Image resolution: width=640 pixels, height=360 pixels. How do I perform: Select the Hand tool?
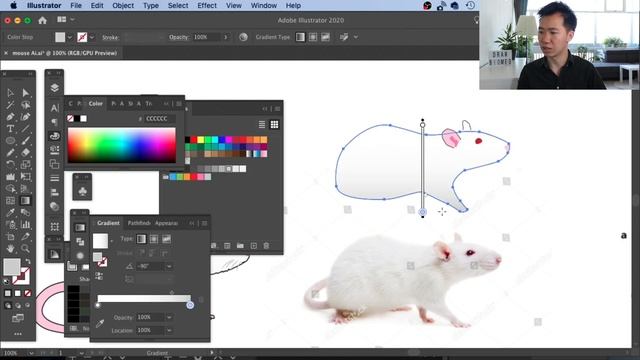[x=10, y=248]
